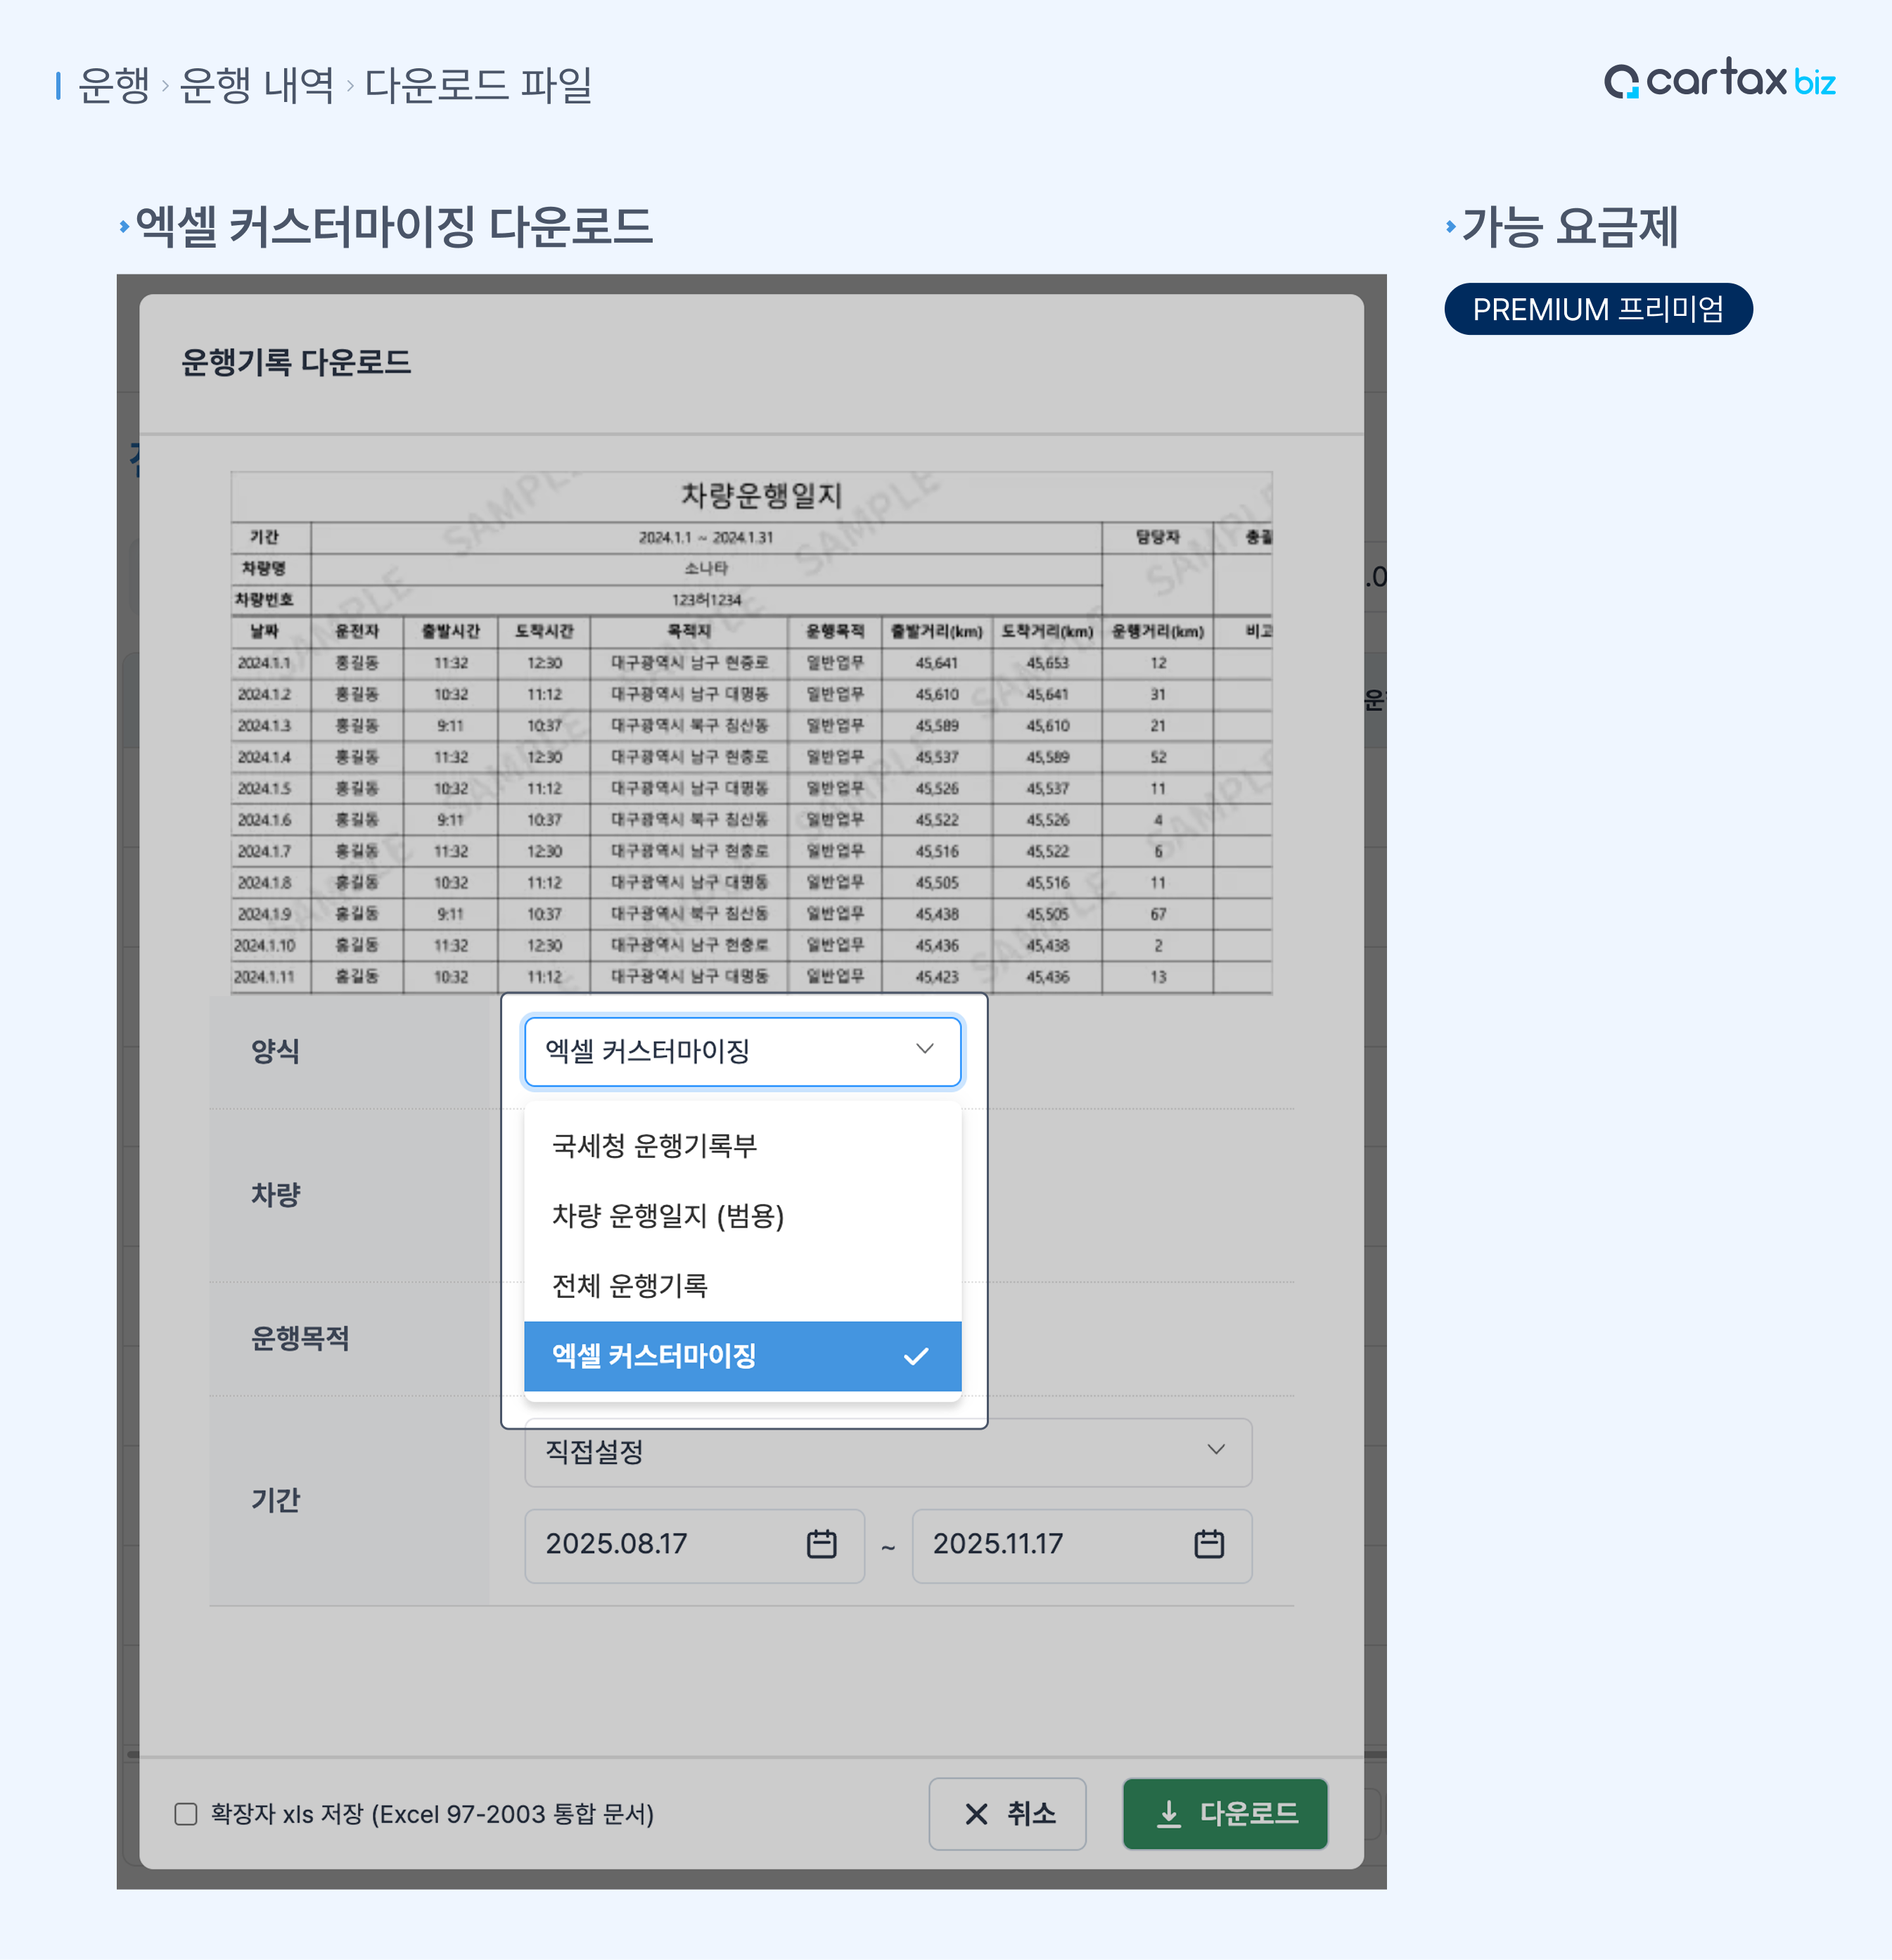
Task: Click the X icon in 취소 button
Action: (976, 1814)
